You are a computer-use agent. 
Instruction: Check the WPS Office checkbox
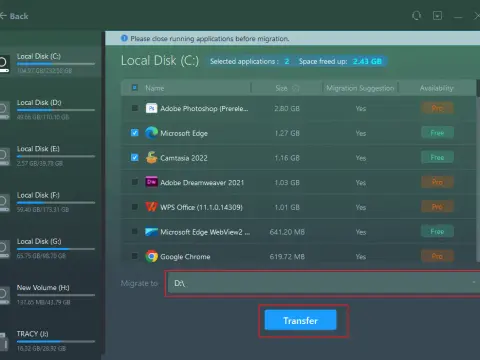click(x=135, y=207)
